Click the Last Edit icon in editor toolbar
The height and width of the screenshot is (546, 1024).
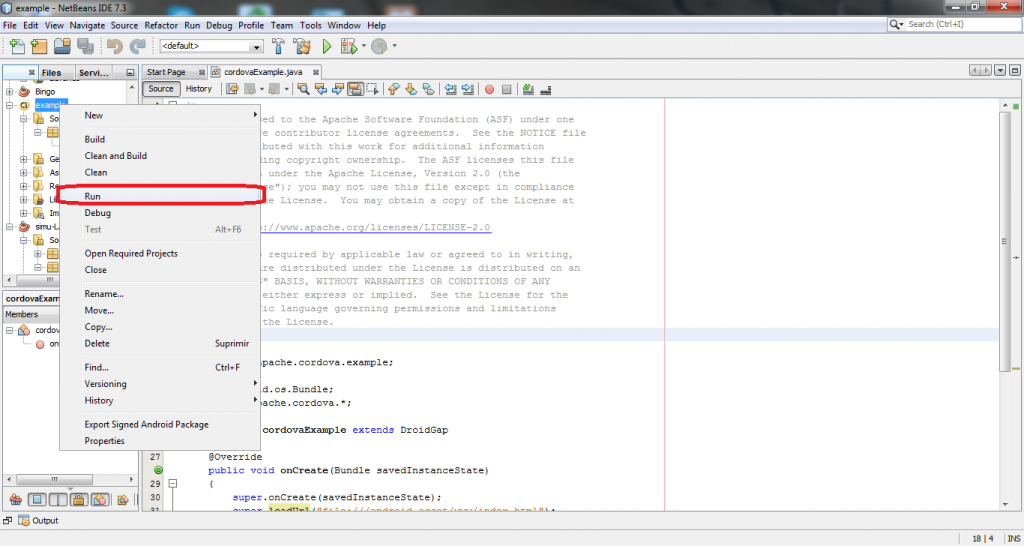232,89
